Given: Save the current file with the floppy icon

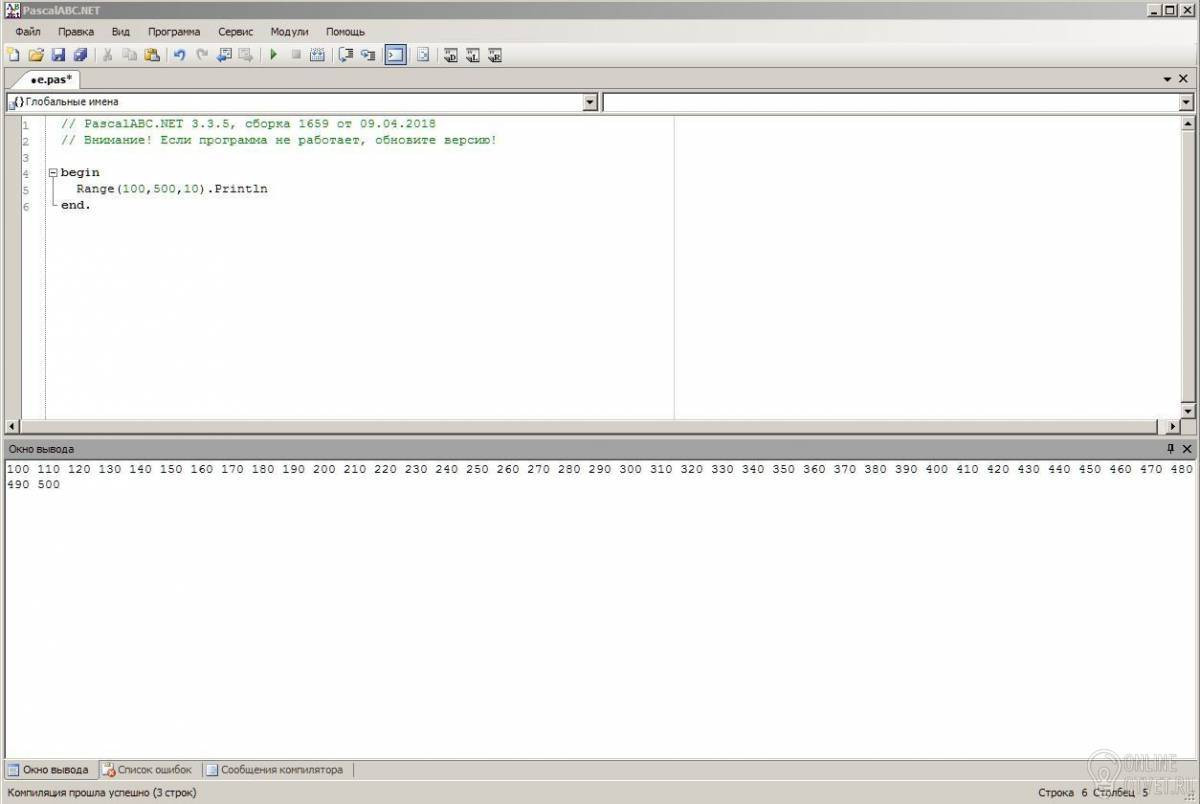Looking at the screenshot, I should tap(58, 55).
